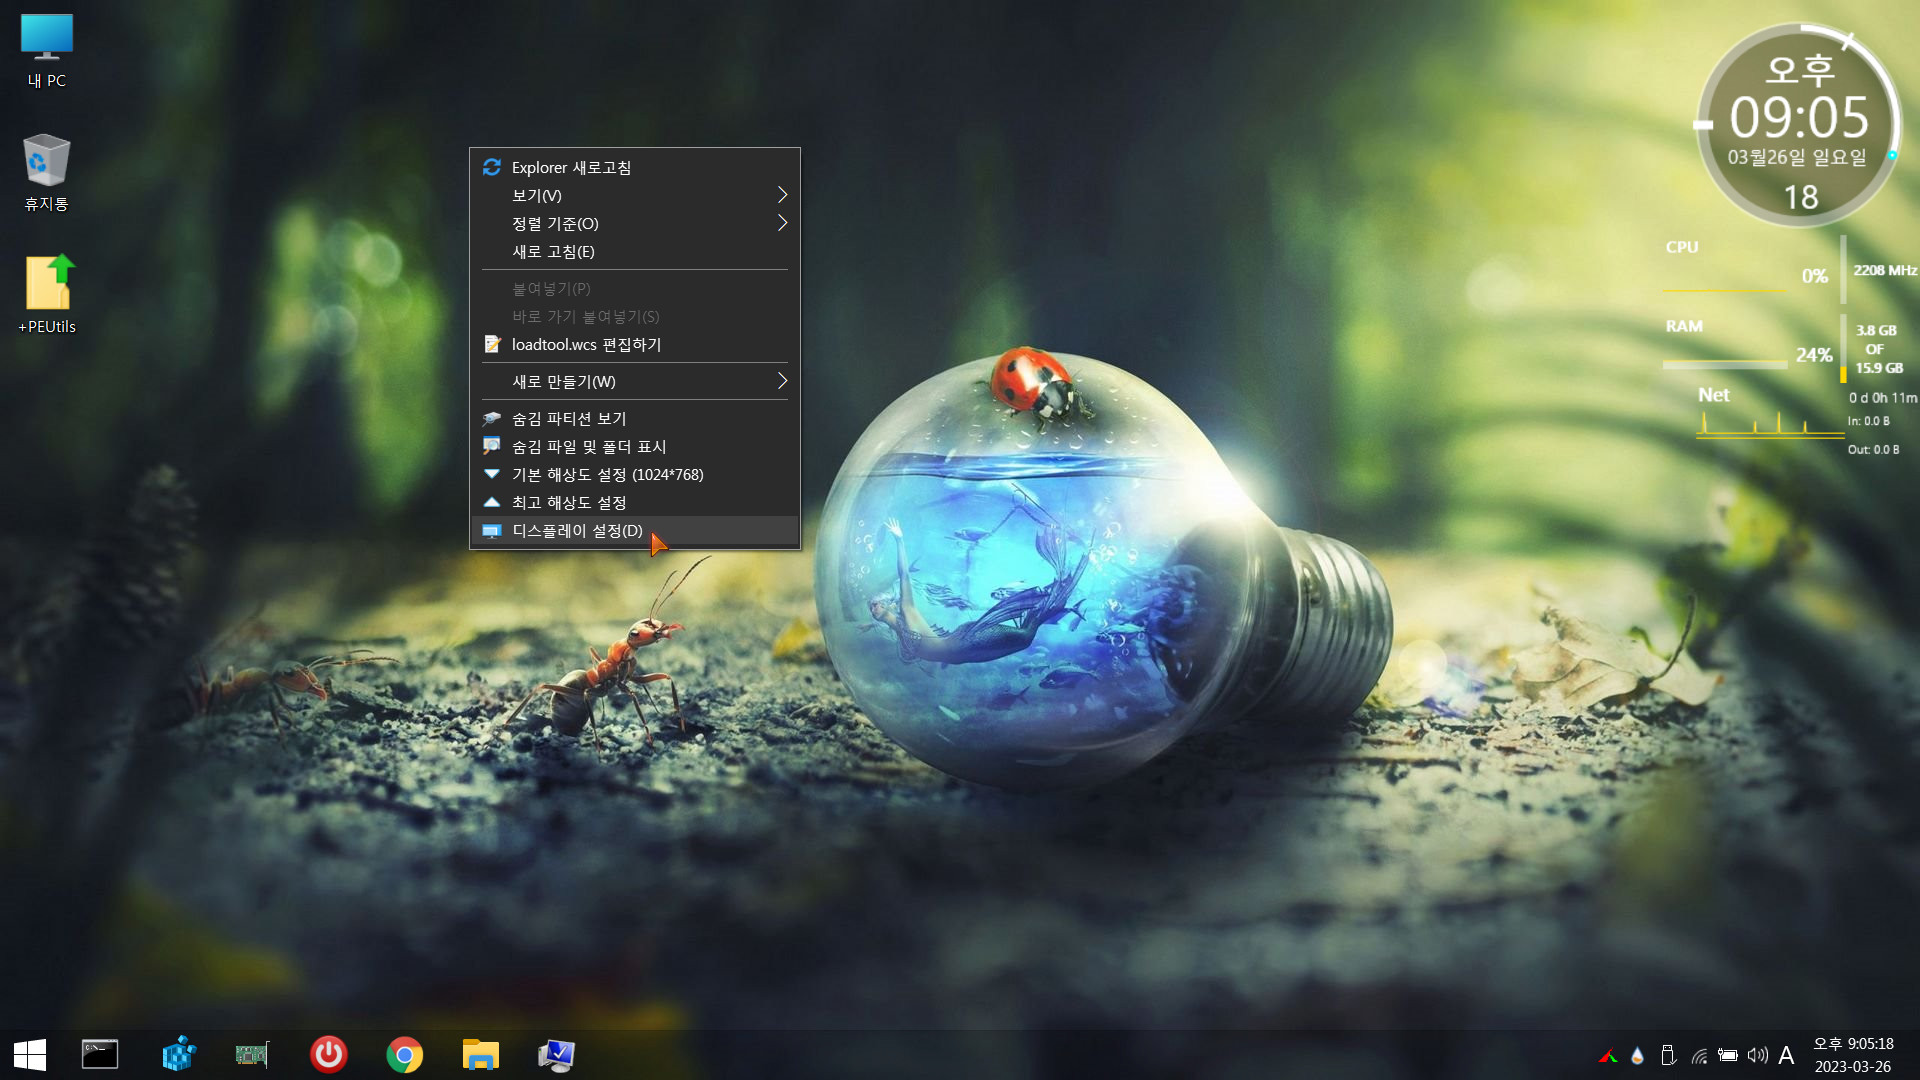The width and height of the screenshot is (1920, 1080).
Task: Select 숨김 파일 및 폴더 표시
Action: [x=634, y=446]
